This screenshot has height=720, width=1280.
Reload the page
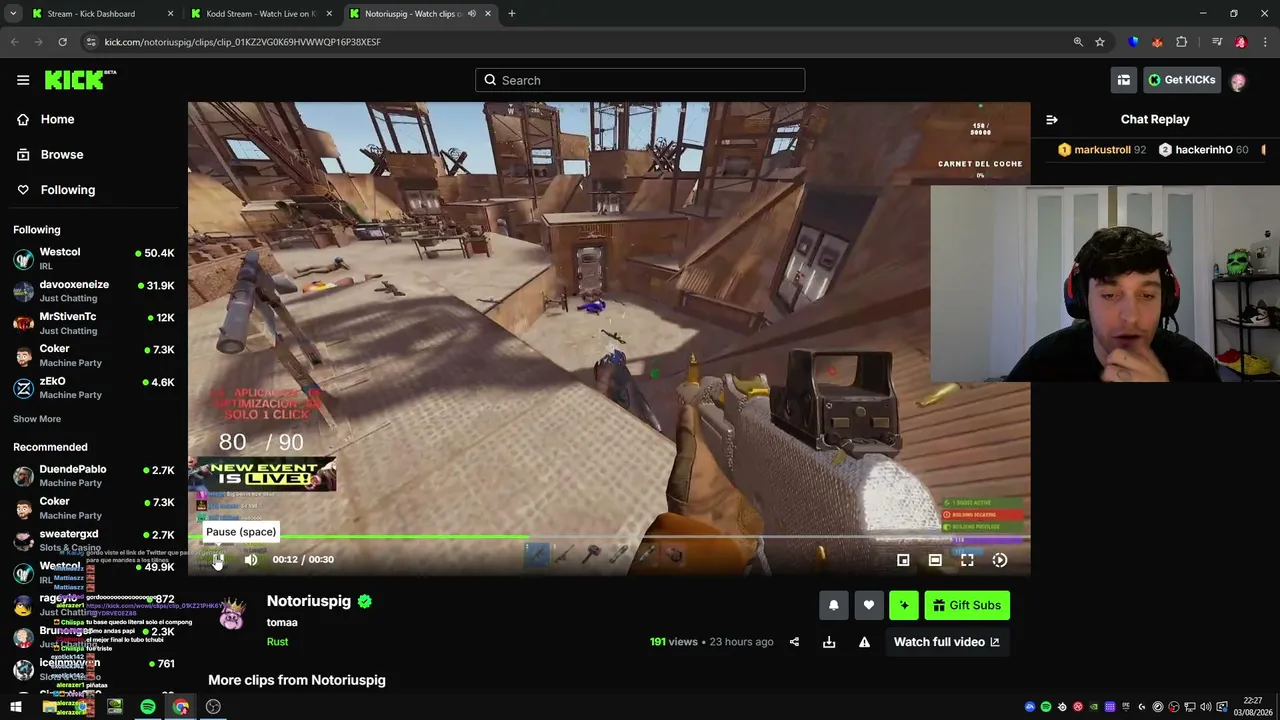[62, 42]
